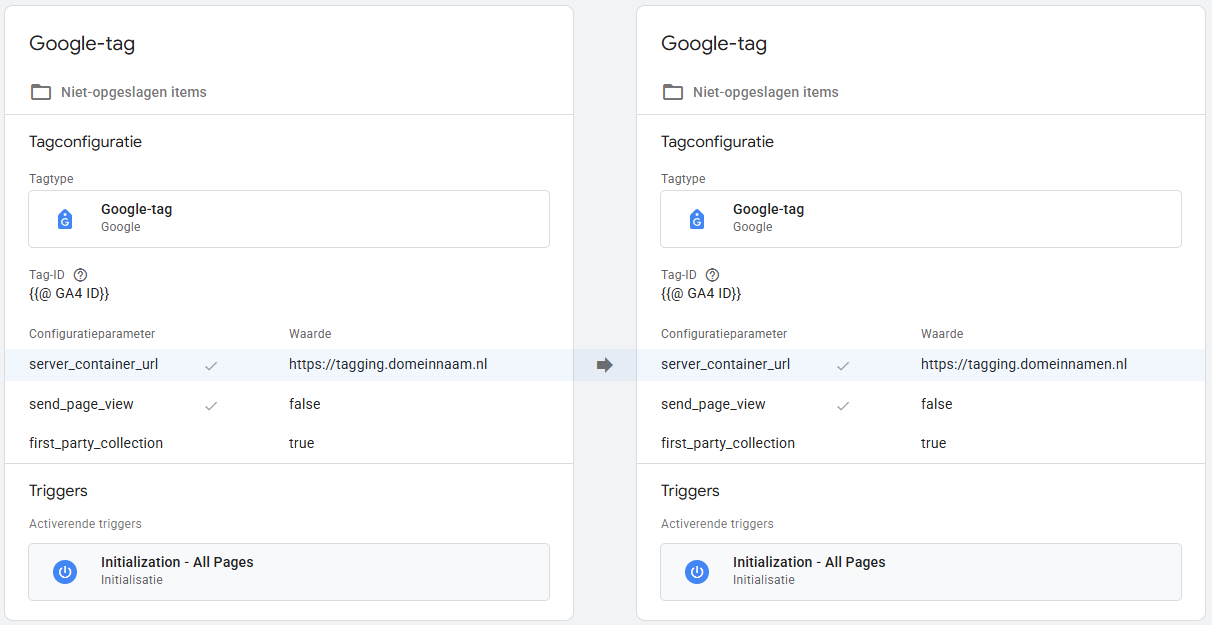Select the https://tagging.domeinnaam.nl value
1212x625 pixels.
point(388,365)
